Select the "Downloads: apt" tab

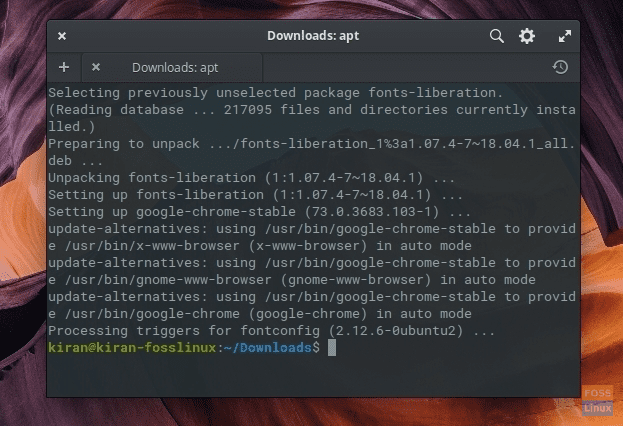tap(172, 68)
